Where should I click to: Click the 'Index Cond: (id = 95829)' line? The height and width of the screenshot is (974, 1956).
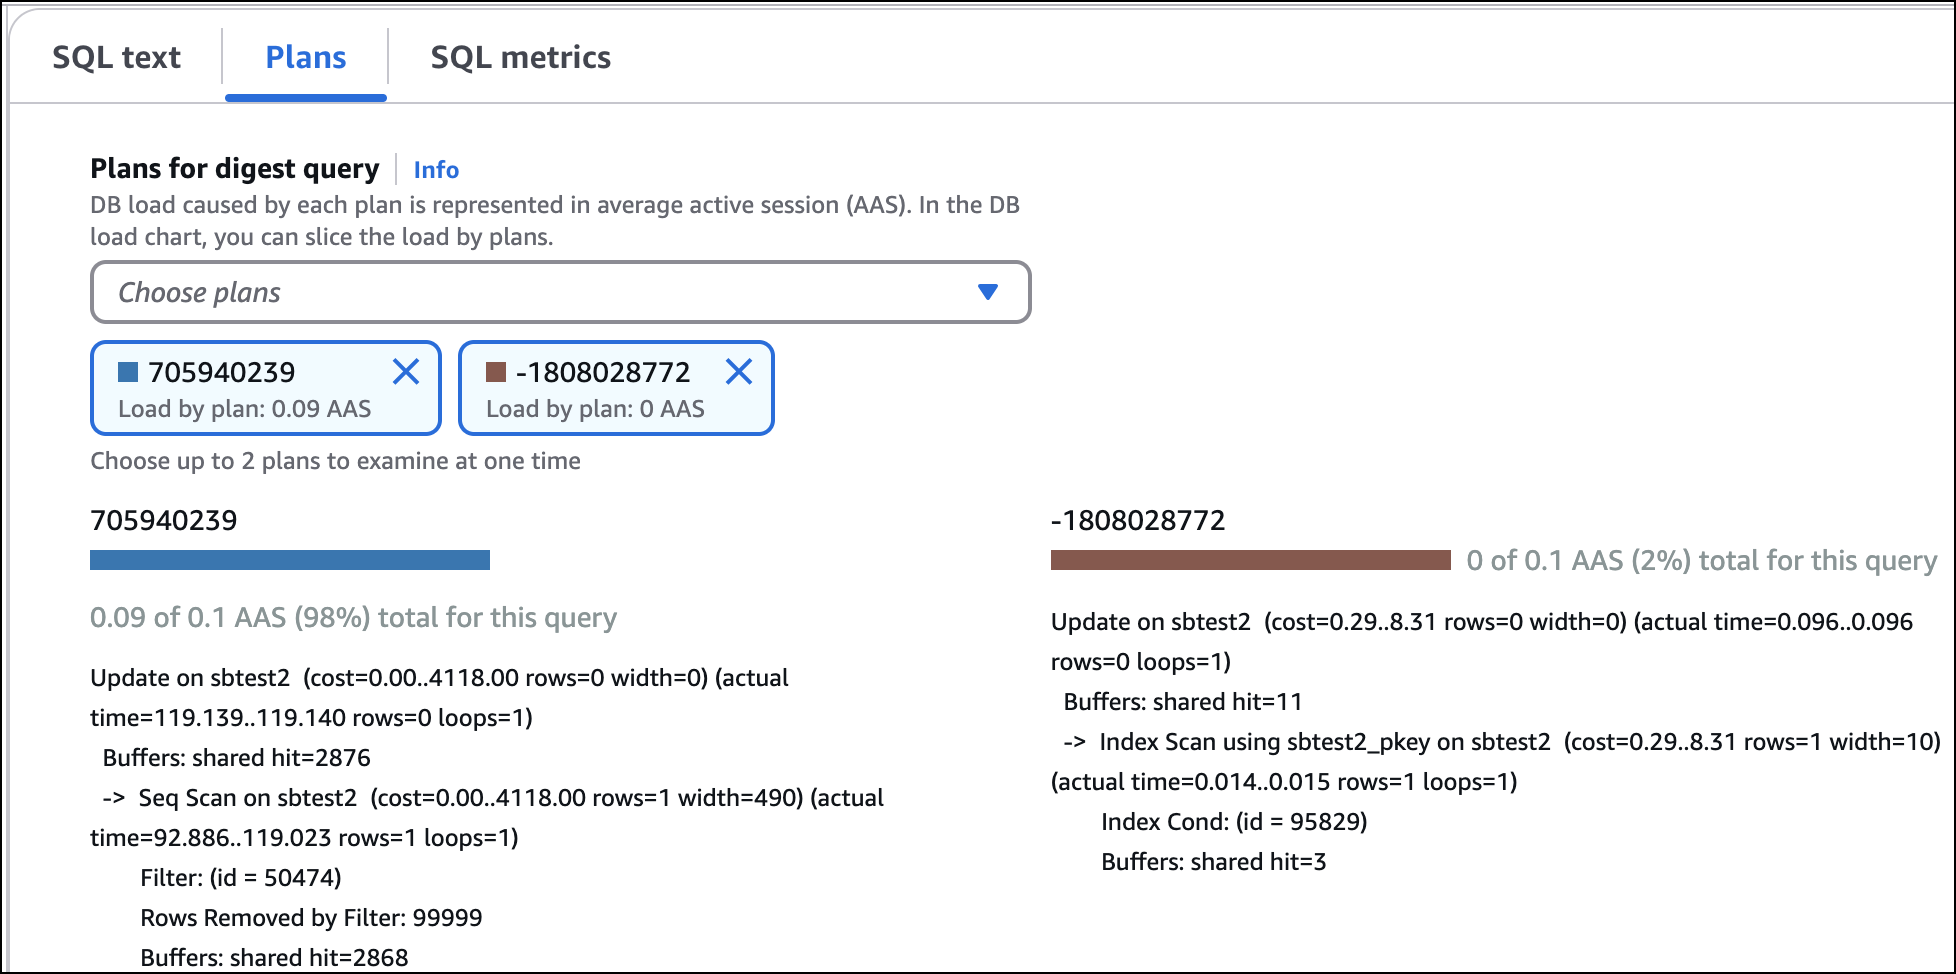point(1234,822)
